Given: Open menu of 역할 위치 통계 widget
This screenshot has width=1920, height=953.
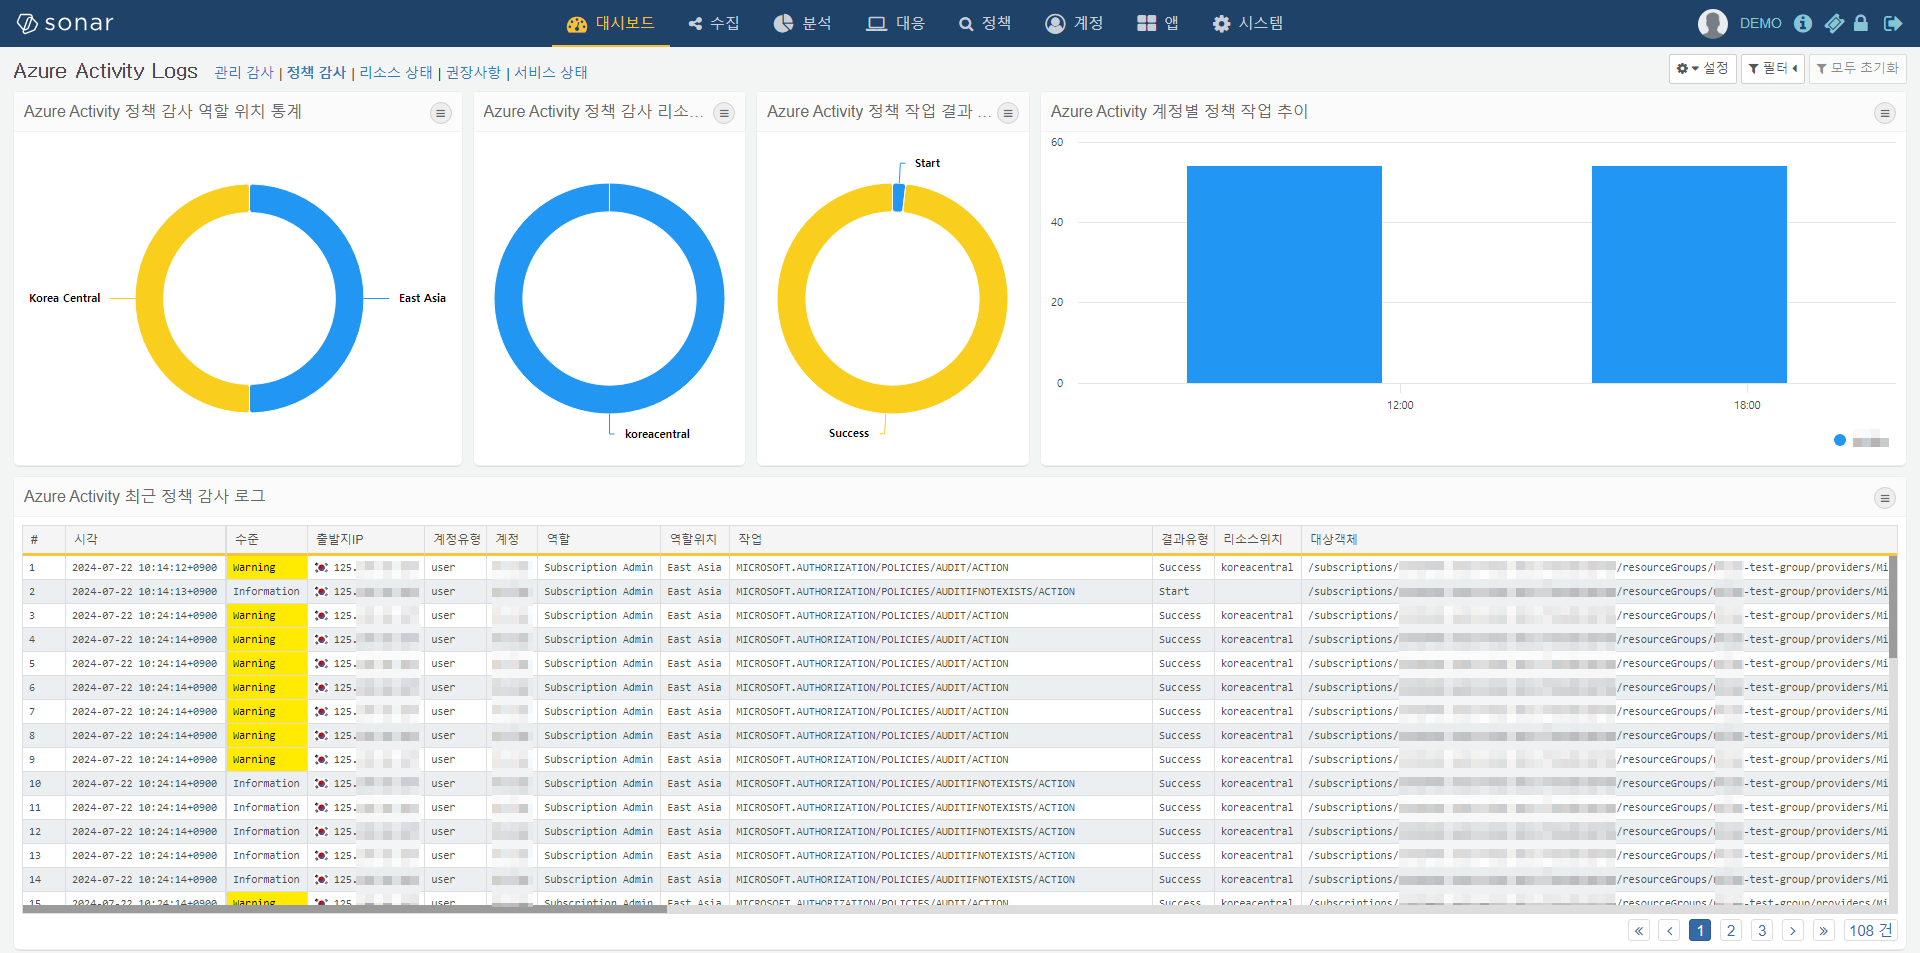Looking at the screenshot, I should click(x=440, y=113).
